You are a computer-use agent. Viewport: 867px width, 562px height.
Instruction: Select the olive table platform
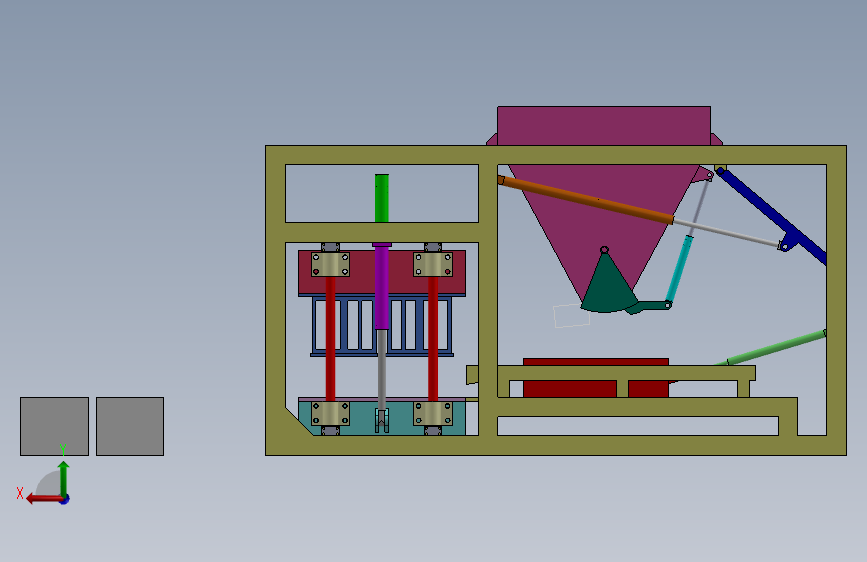coord(626,372)
